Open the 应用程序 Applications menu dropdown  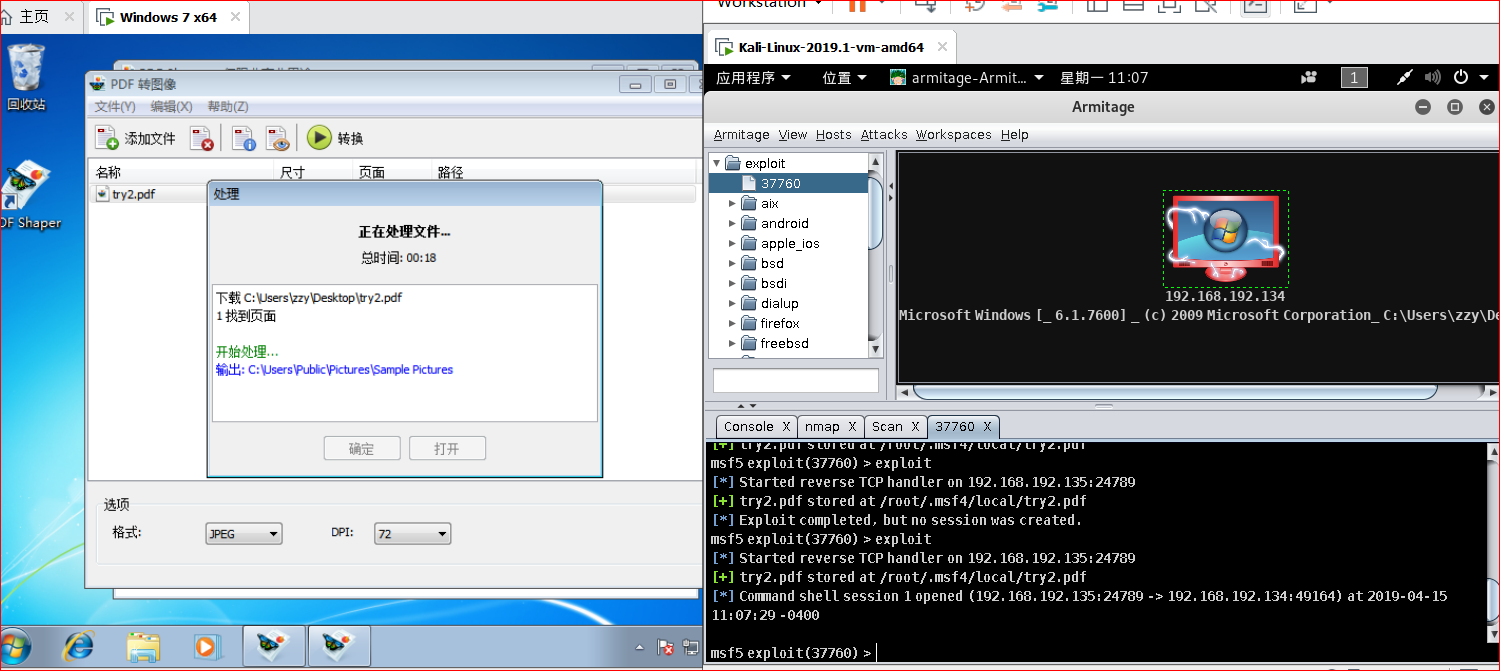tap(753, 78)
